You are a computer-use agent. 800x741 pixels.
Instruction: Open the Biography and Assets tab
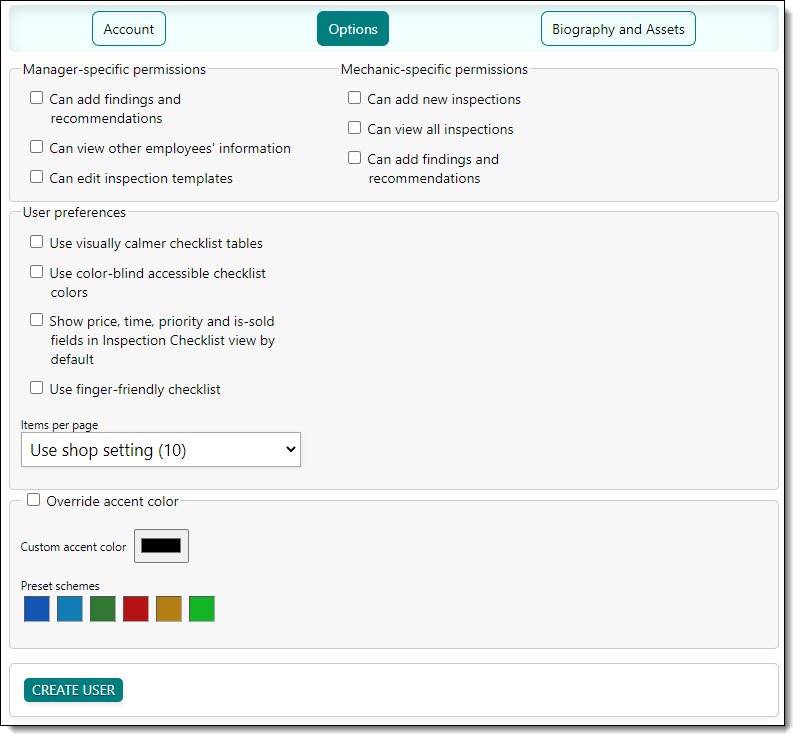click(x=618, y=29)
